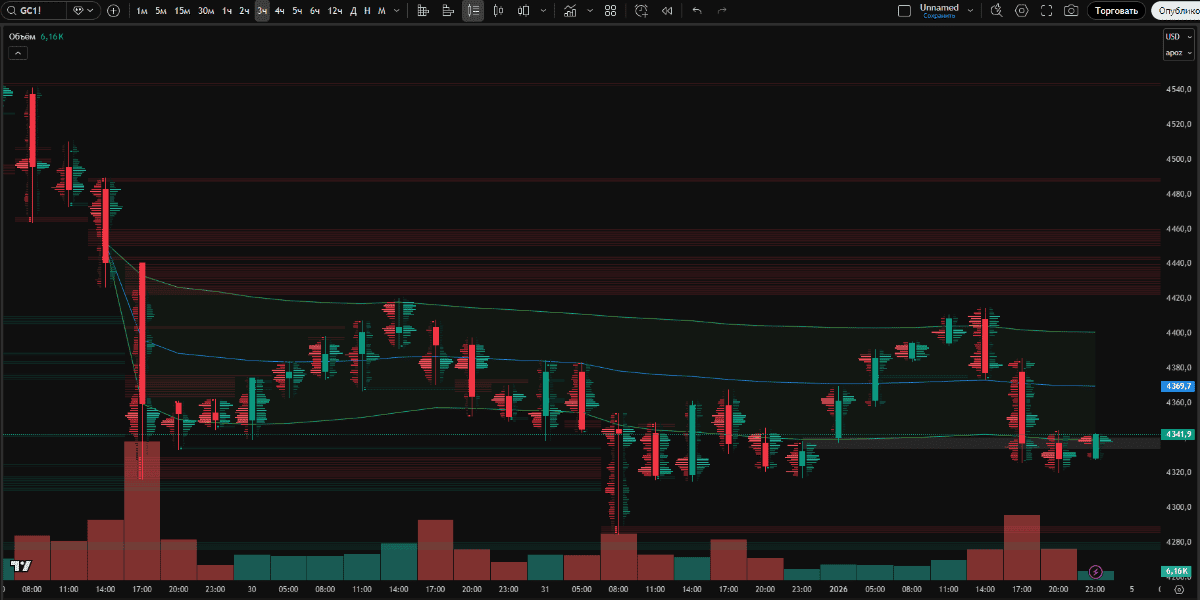Click the add symbol plus icon

(113, 11)
